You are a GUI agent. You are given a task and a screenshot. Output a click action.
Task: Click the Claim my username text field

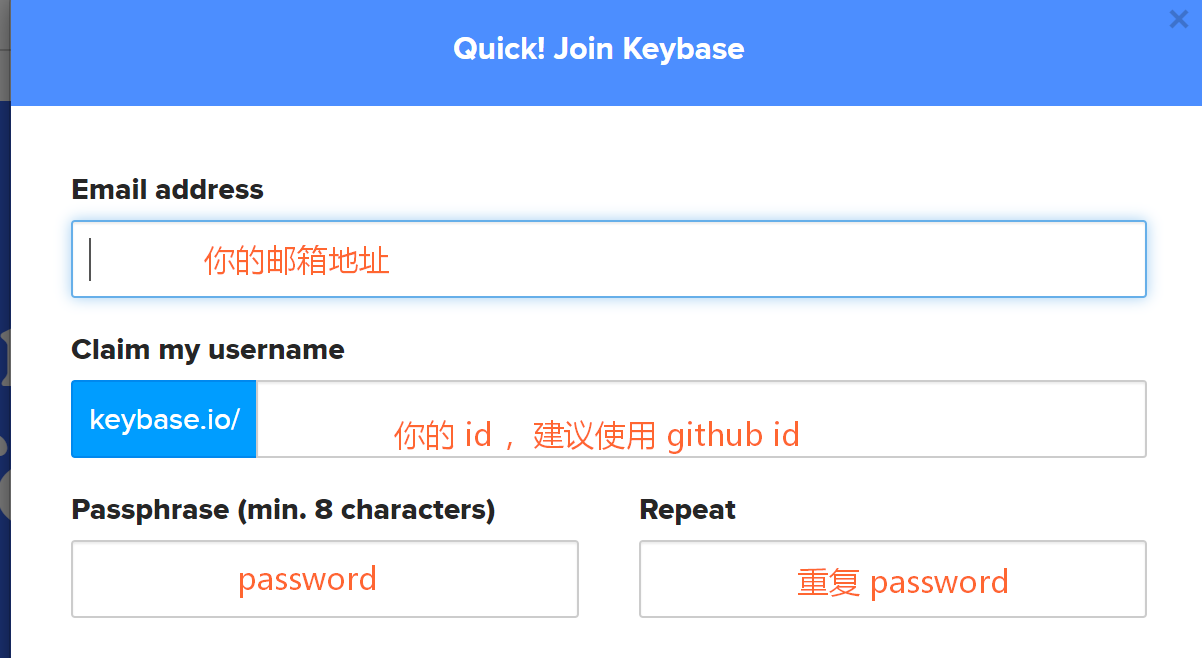pos(700,419)
